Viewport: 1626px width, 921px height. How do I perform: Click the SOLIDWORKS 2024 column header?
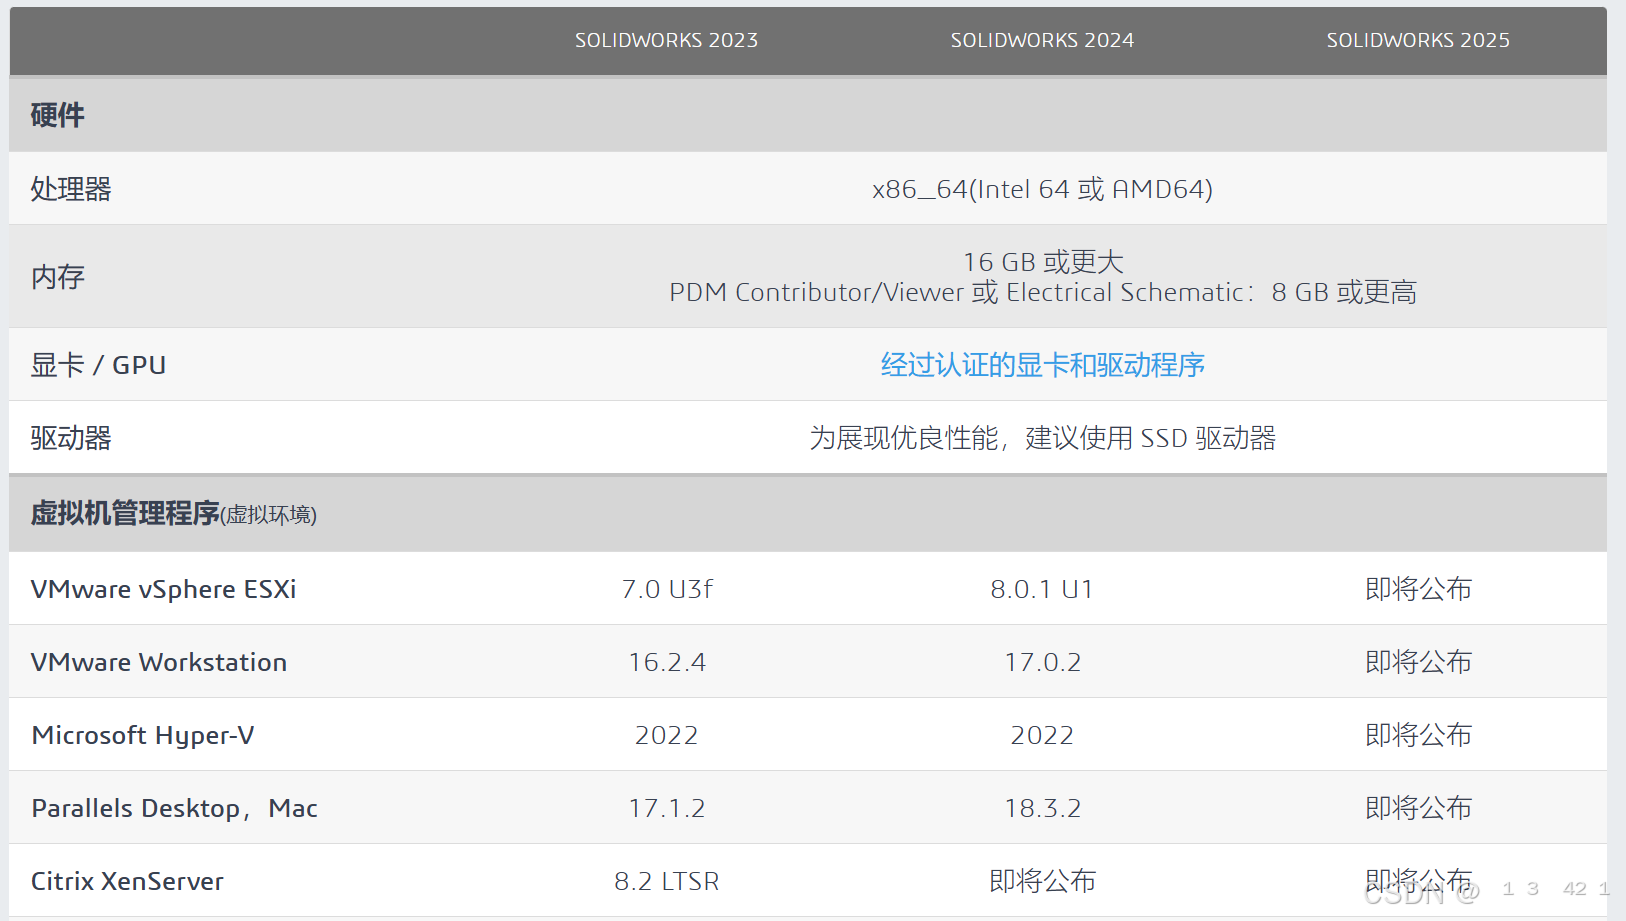pos(1042,40)
